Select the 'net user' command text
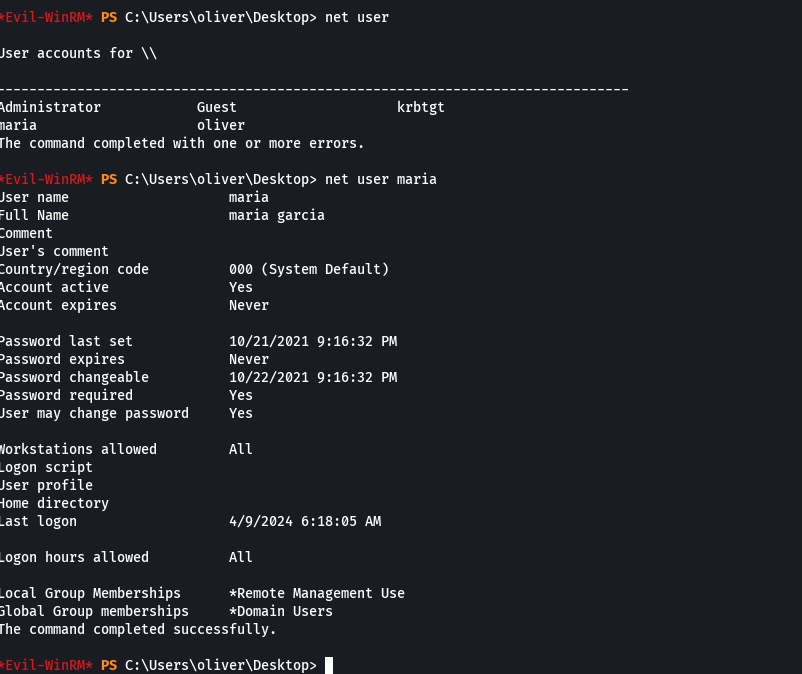The height and width of the screenshot is (674, 802). (x=355, y=17)
